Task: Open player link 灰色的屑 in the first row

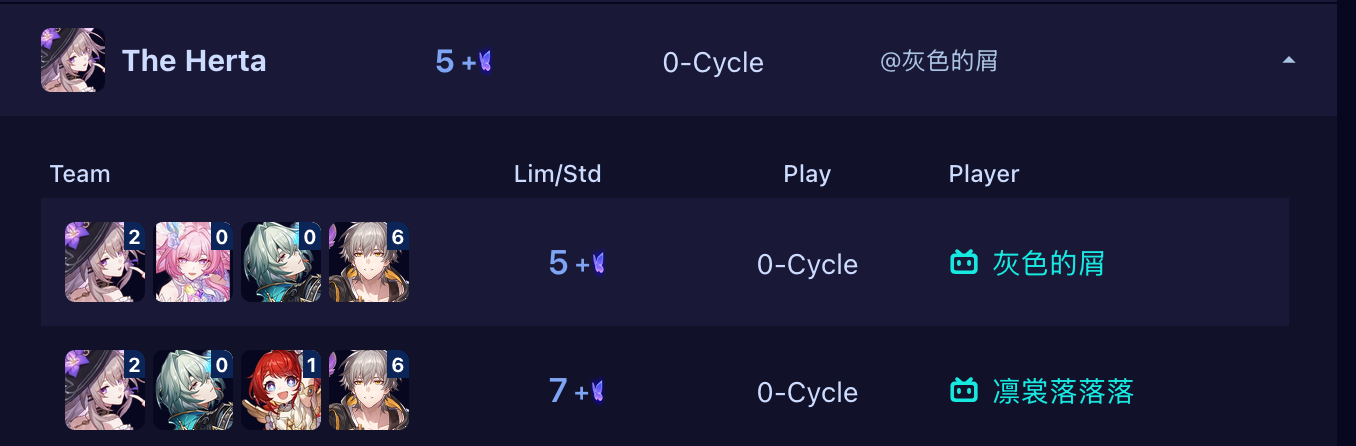Action: click(1048, 264)
